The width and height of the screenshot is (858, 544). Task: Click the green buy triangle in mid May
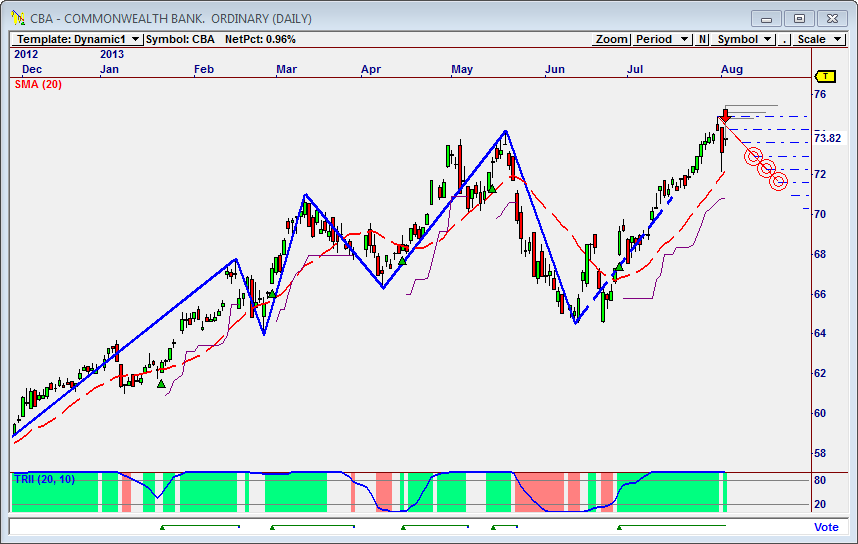coord(491,189)
